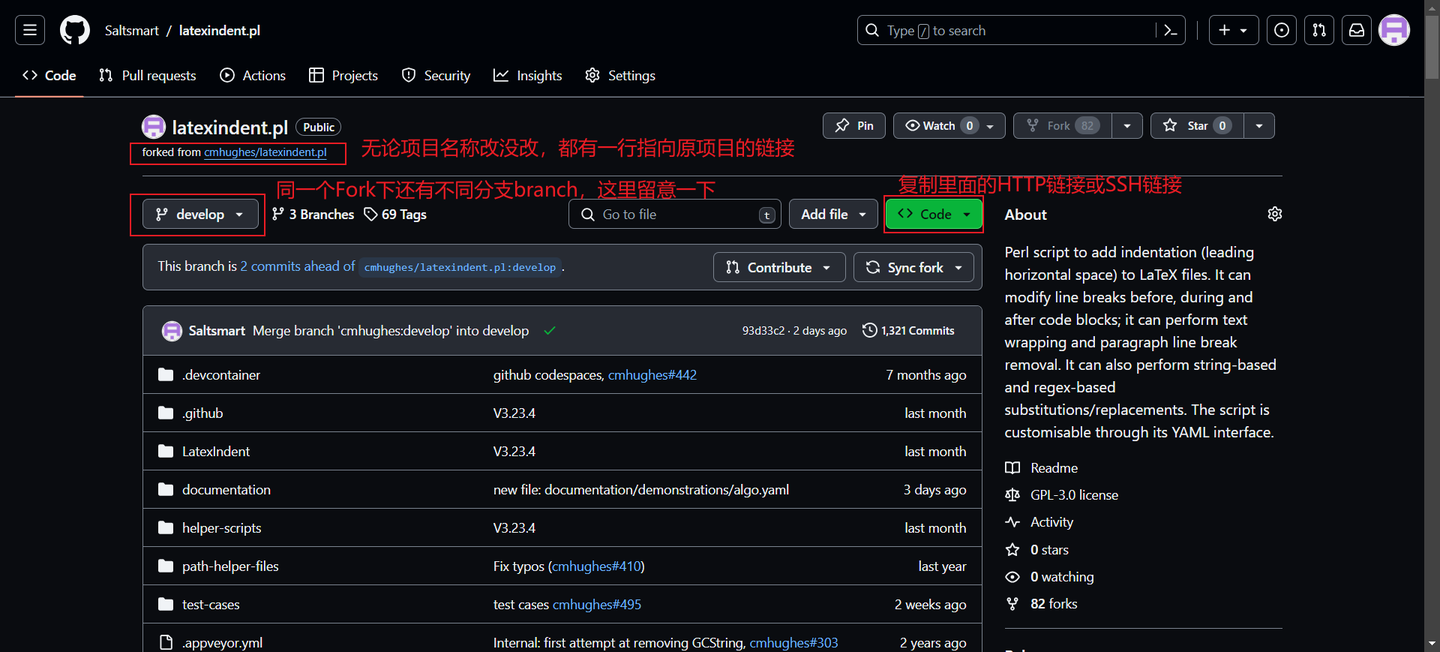Click your profile avatar
The height and width of the screenshot is (652, 1440).
(x=1393, y=30)
